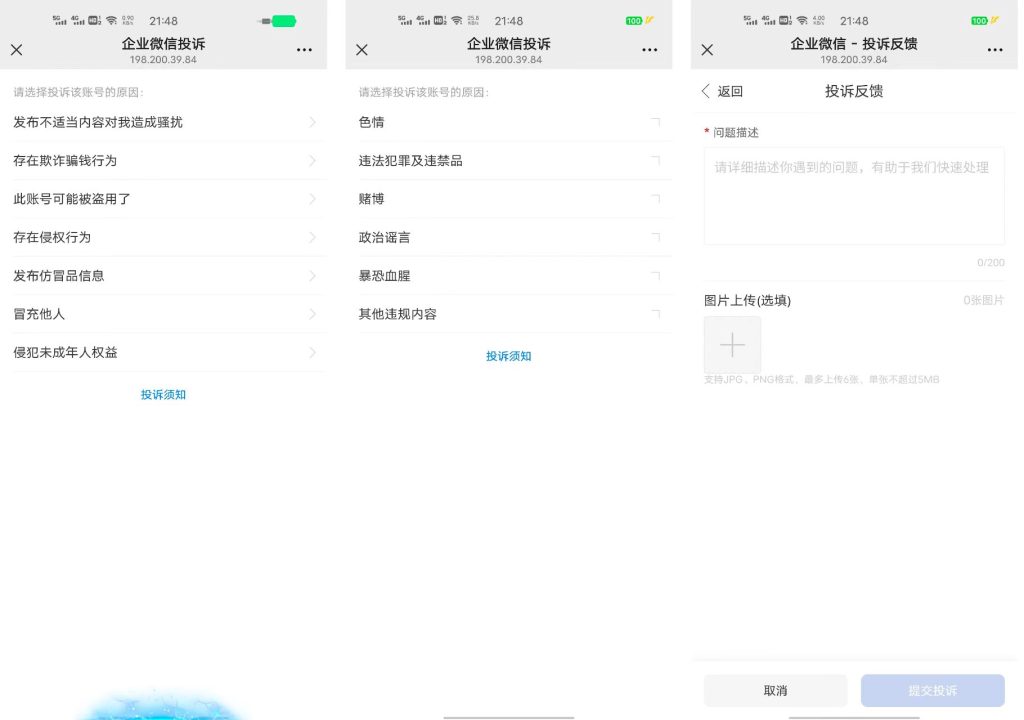Open the 投诉须知 link on the middle page
Viewport: 1024px width, 720px height.
(x=509, y=355)
